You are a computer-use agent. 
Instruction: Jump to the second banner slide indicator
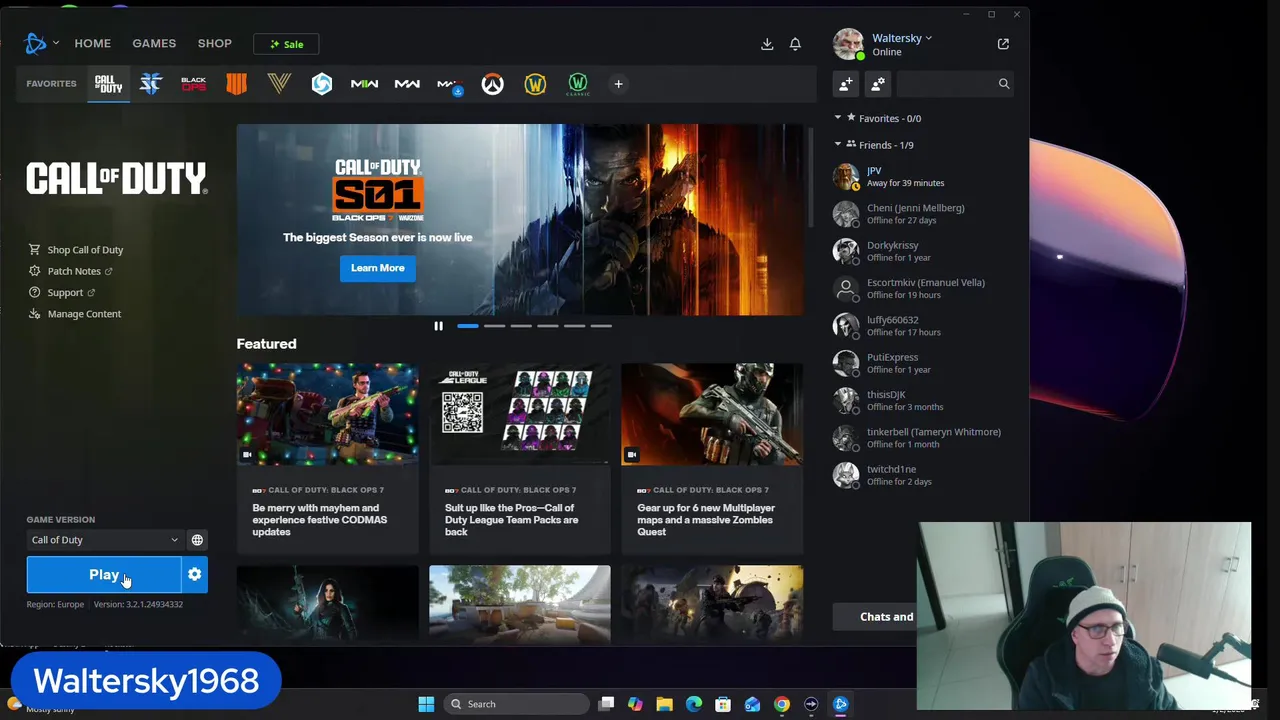coord(494,326)
